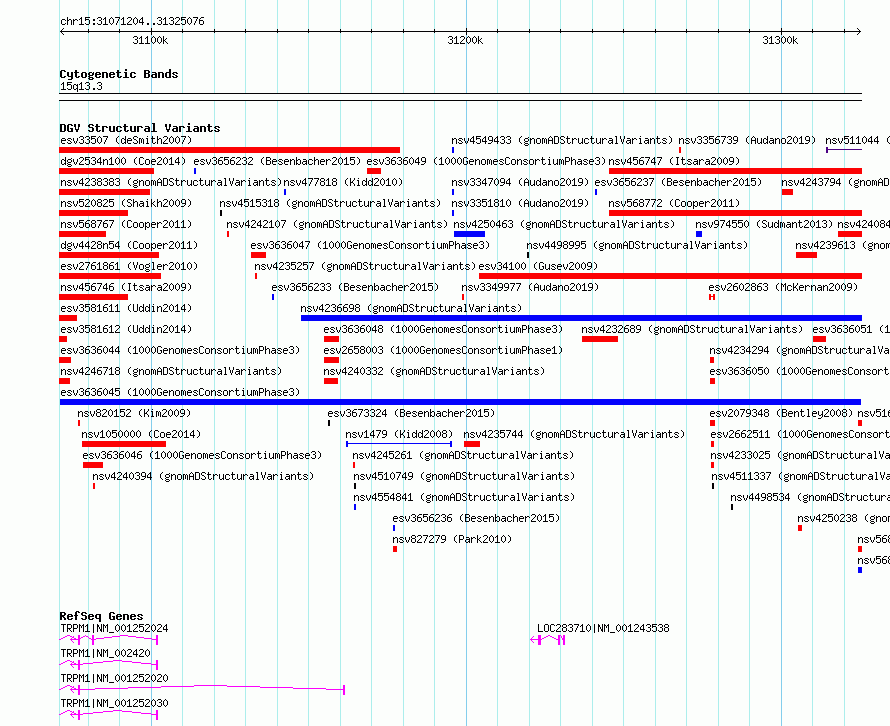The height and width of the screenshot is (726, 890).
Task: Open esv2602863 (McKernan2009) label
Action: tap(783, 287)
